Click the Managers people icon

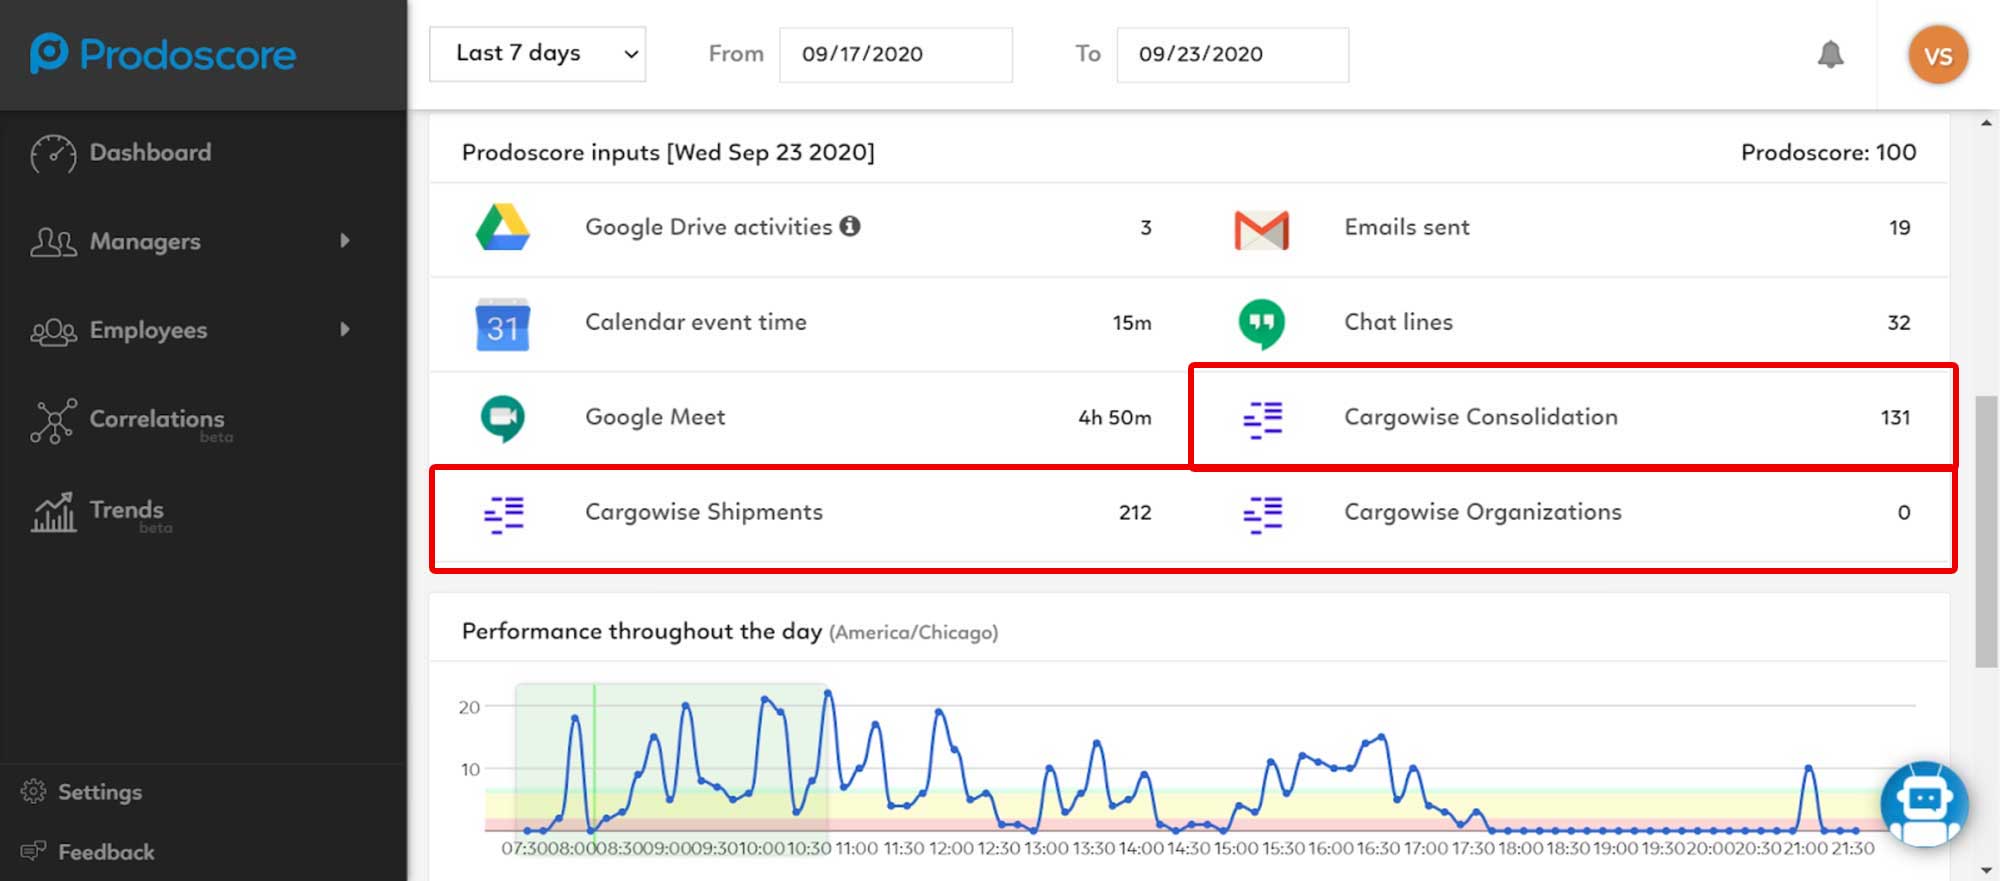(53, 242)
